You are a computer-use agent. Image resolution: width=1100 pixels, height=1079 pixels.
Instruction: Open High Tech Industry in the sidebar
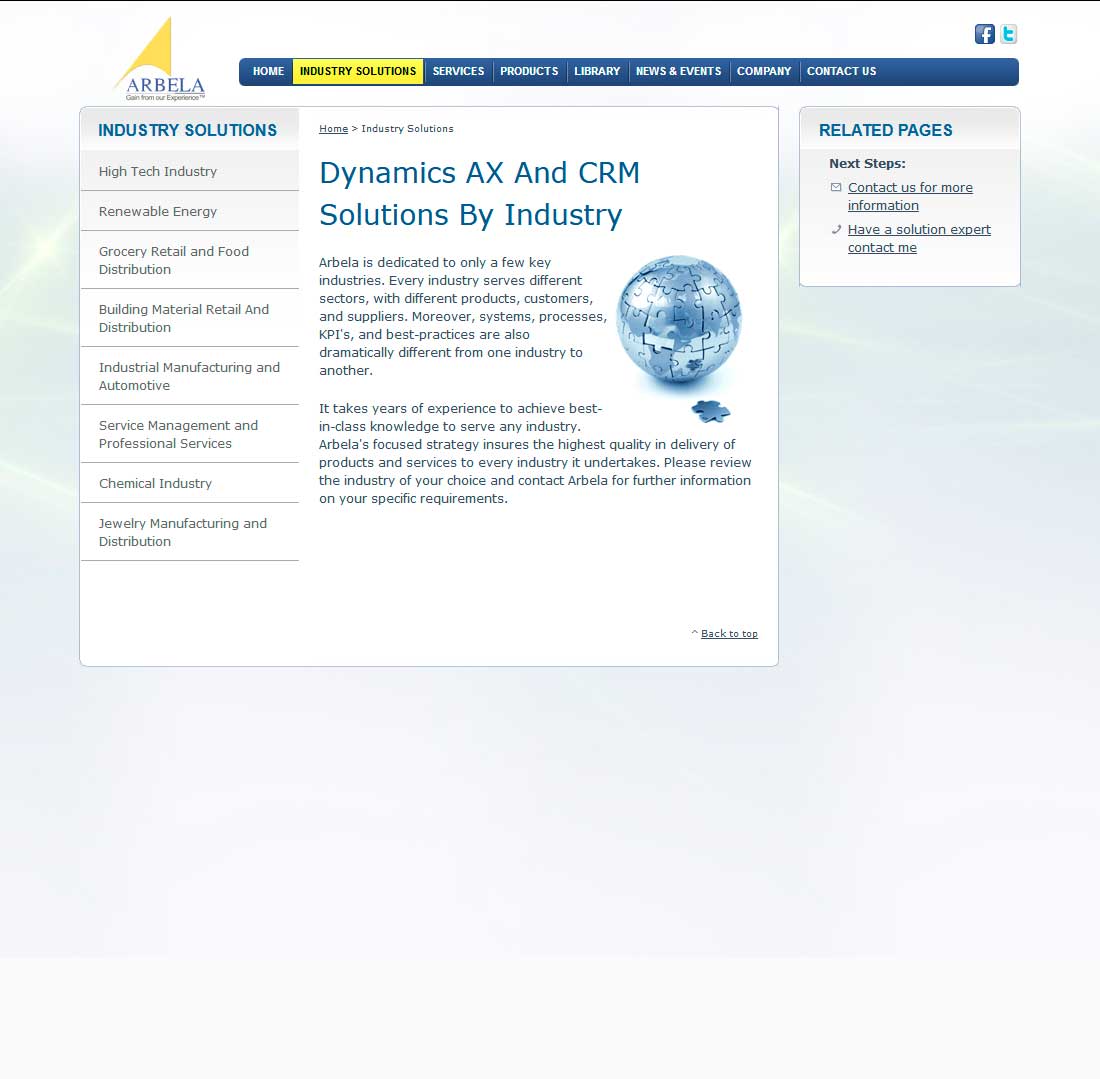click(189, 171)
